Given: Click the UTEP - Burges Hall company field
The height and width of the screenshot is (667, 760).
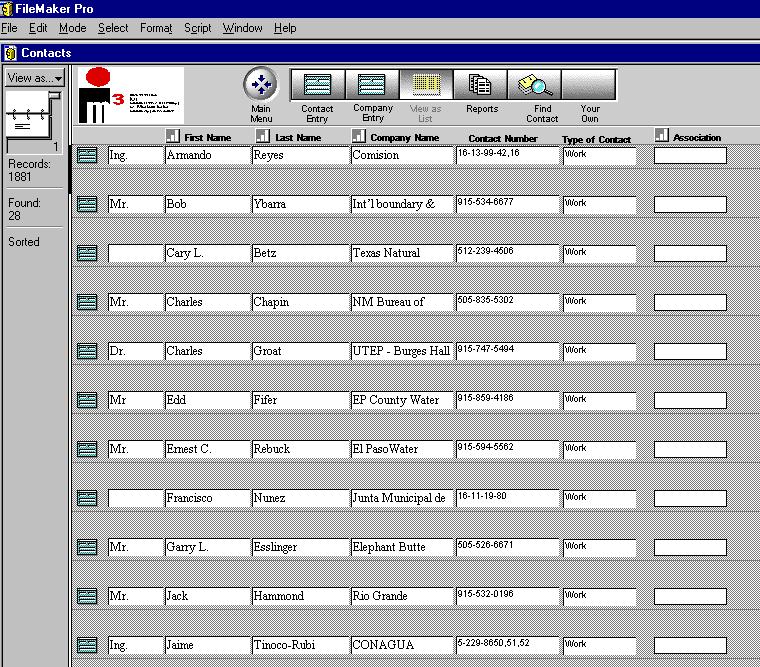Looking at the screenshot, I should tap(401, 351).
